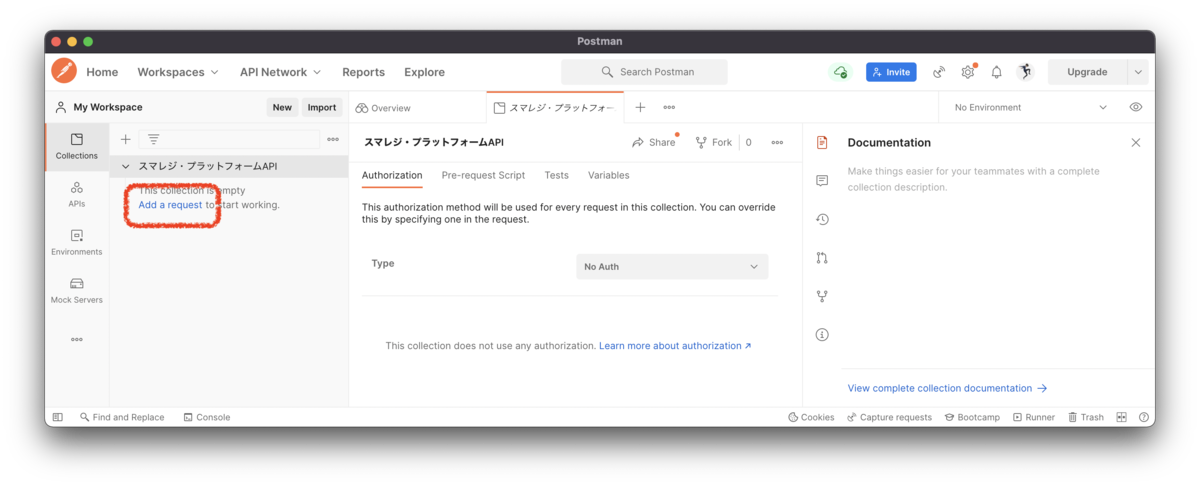Select the Variables tab

click(608, 175)
